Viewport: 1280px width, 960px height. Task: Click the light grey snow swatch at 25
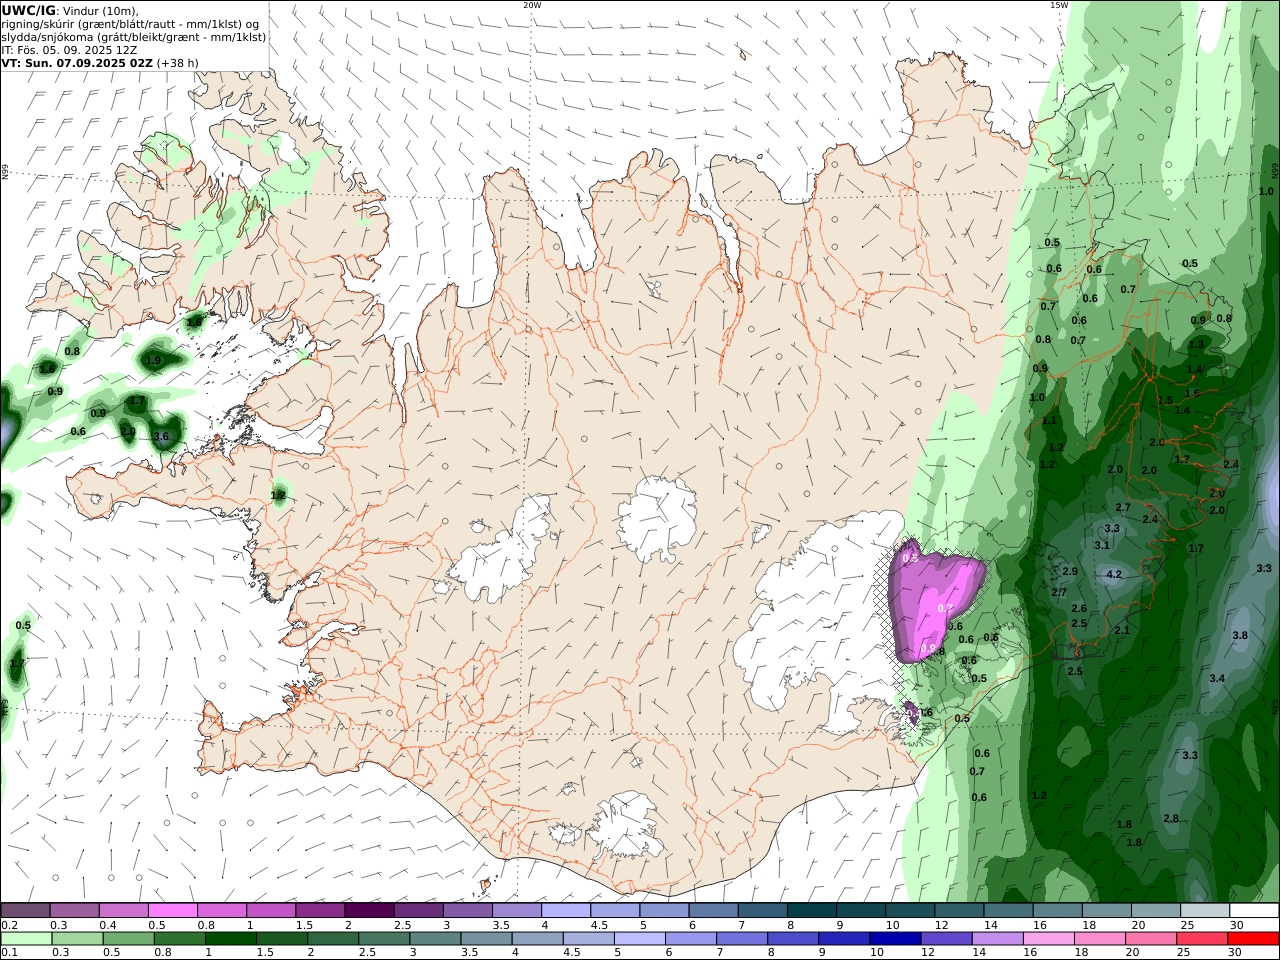pos(1204,911)
